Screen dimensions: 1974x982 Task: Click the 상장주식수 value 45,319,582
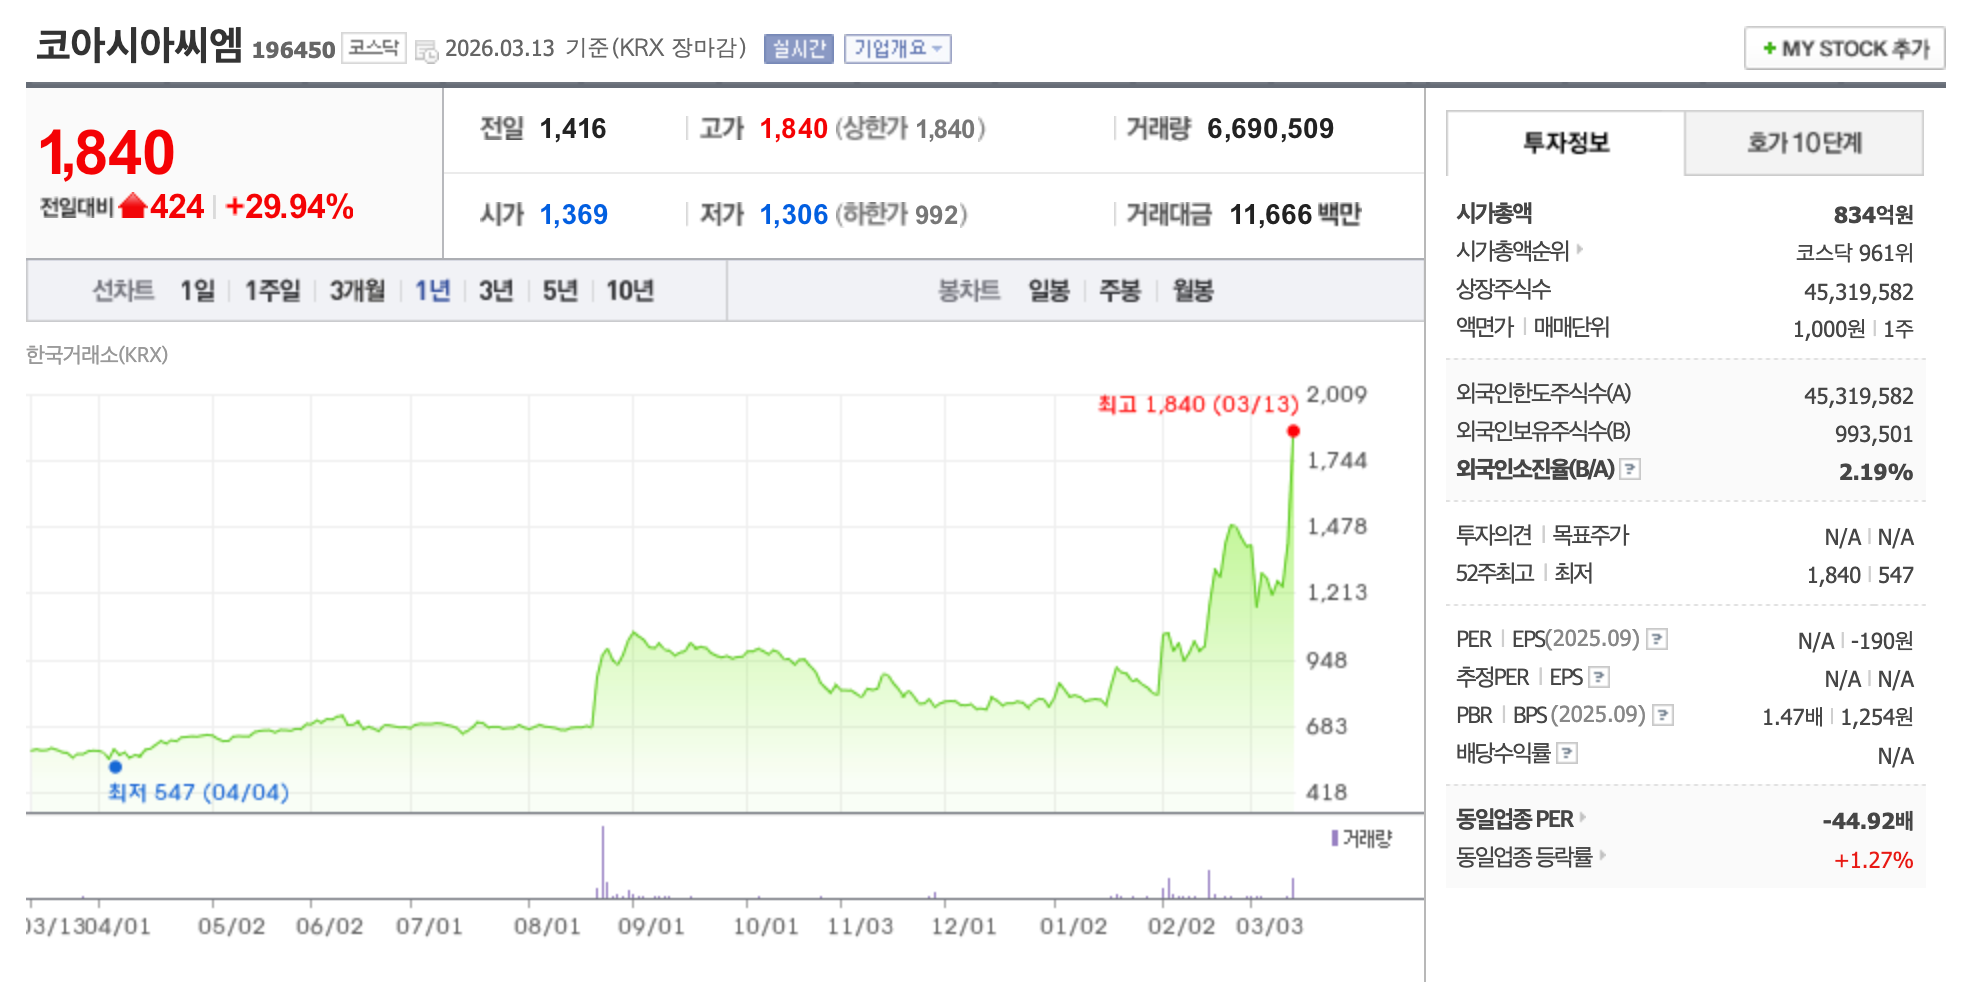(x=1858, y=292)
